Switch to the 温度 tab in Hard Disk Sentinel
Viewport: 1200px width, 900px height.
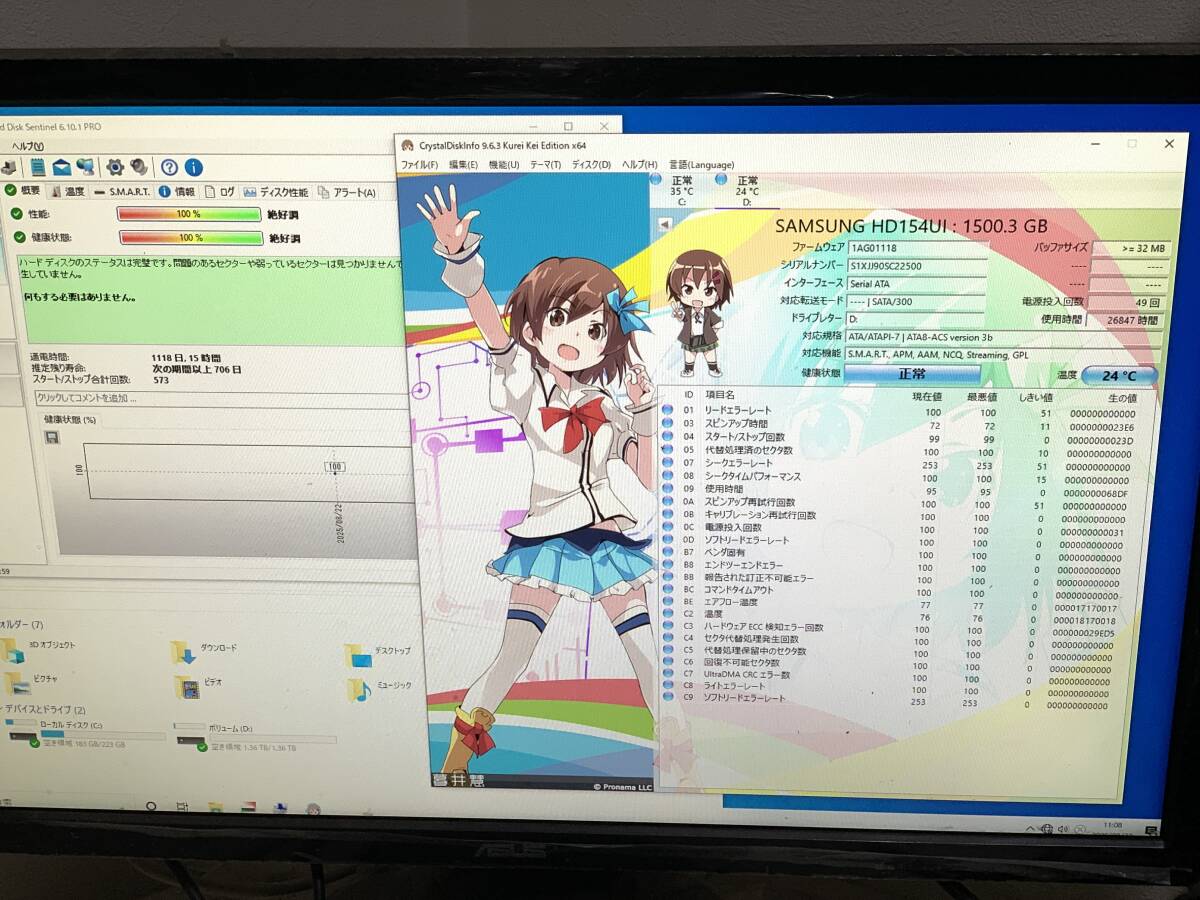67,191
